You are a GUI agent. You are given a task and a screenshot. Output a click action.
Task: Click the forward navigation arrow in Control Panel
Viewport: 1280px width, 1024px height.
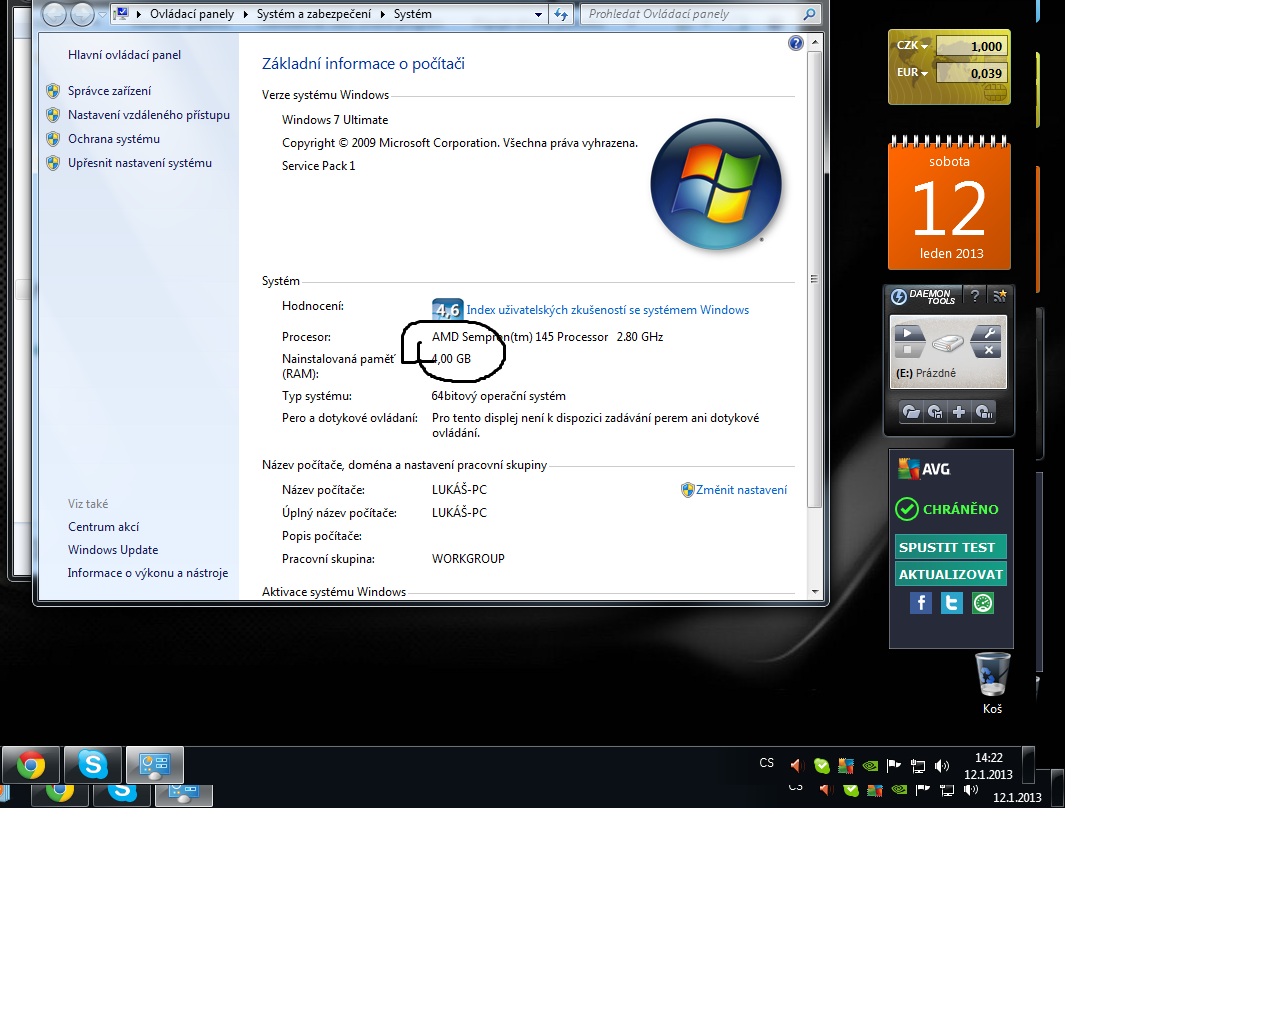83,14
